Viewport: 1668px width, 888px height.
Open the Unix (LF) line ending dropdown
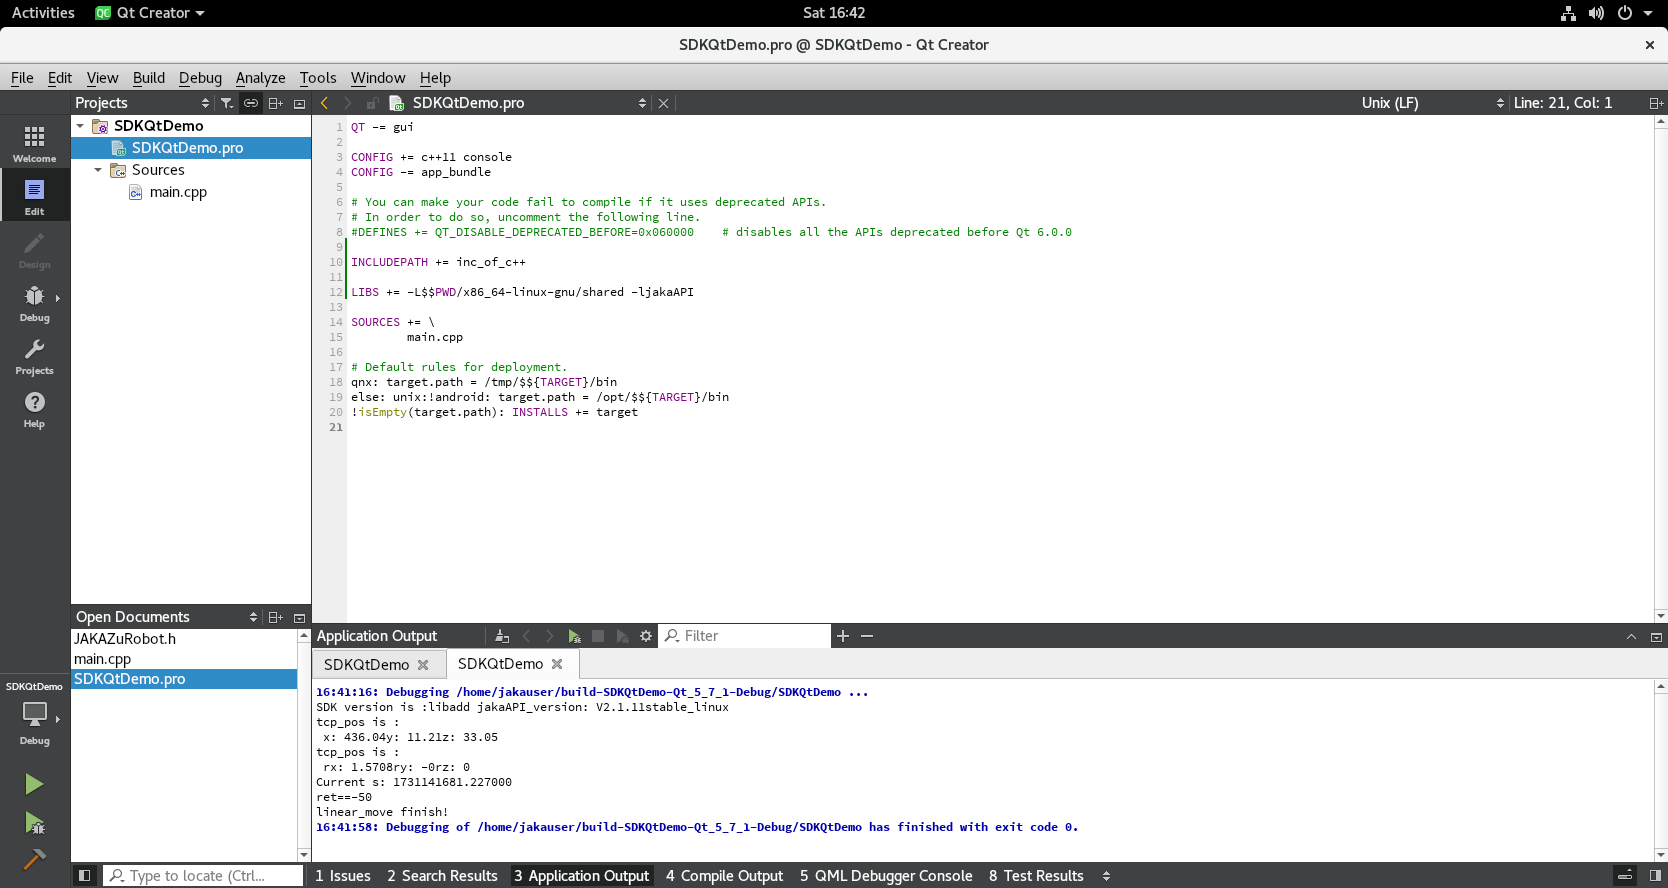1432,103
